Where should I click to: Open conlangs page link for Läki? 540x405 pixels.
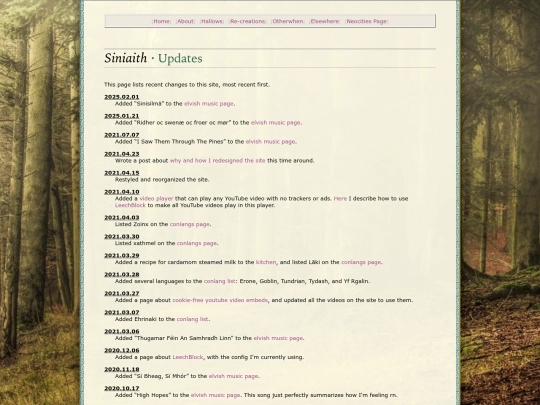361,262
